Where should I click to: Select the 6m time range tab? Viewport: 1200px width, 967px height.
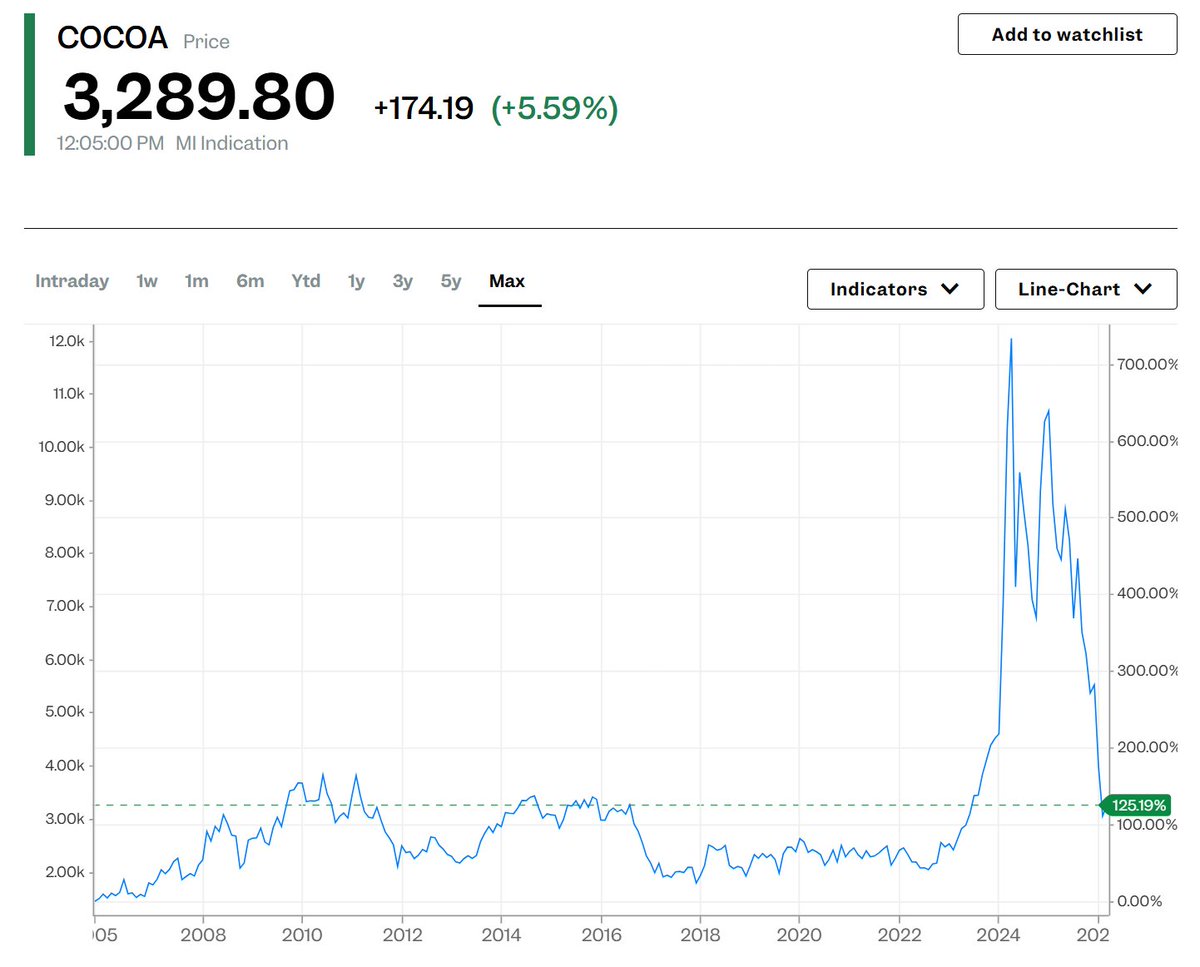click(x=250, y=281)
